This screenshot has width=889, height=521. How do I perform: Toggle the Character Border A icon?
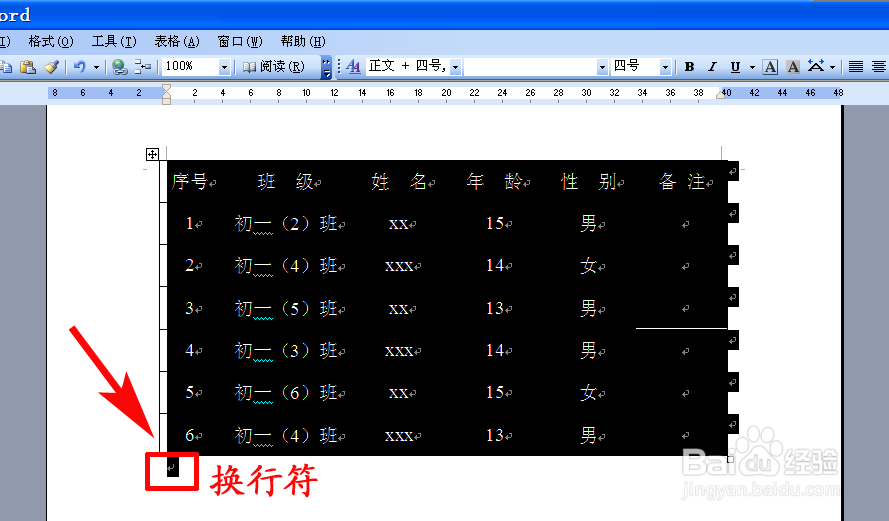pos(770,67)
